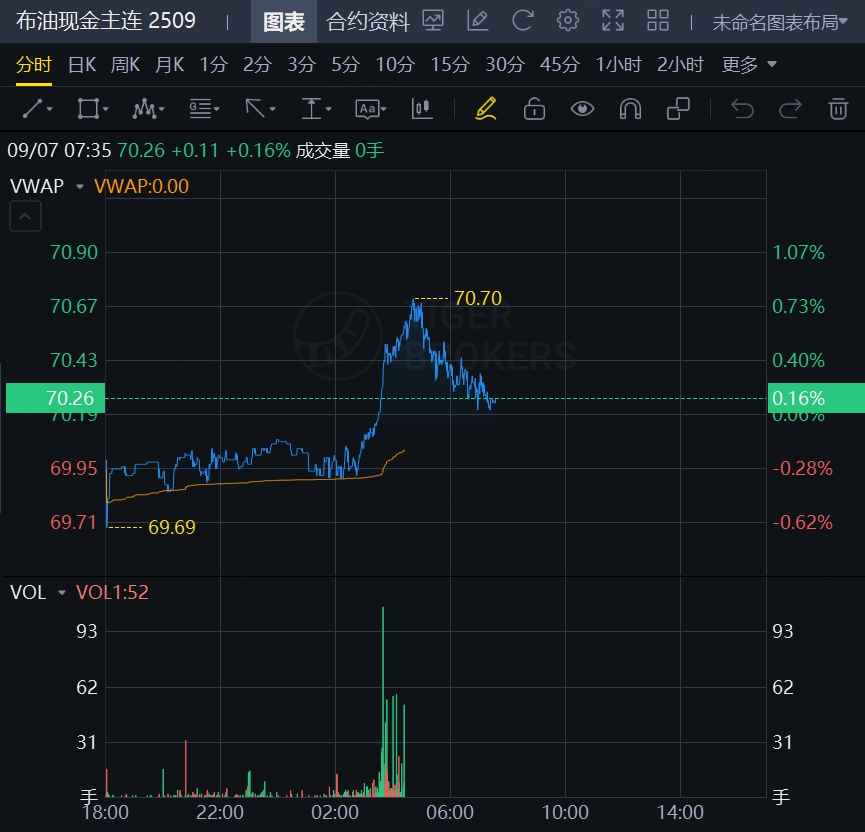Viewport: 865px width, 832px height.
Task: Expand the 更多 timeframe dropdown
Action: [x=749, y=65]
